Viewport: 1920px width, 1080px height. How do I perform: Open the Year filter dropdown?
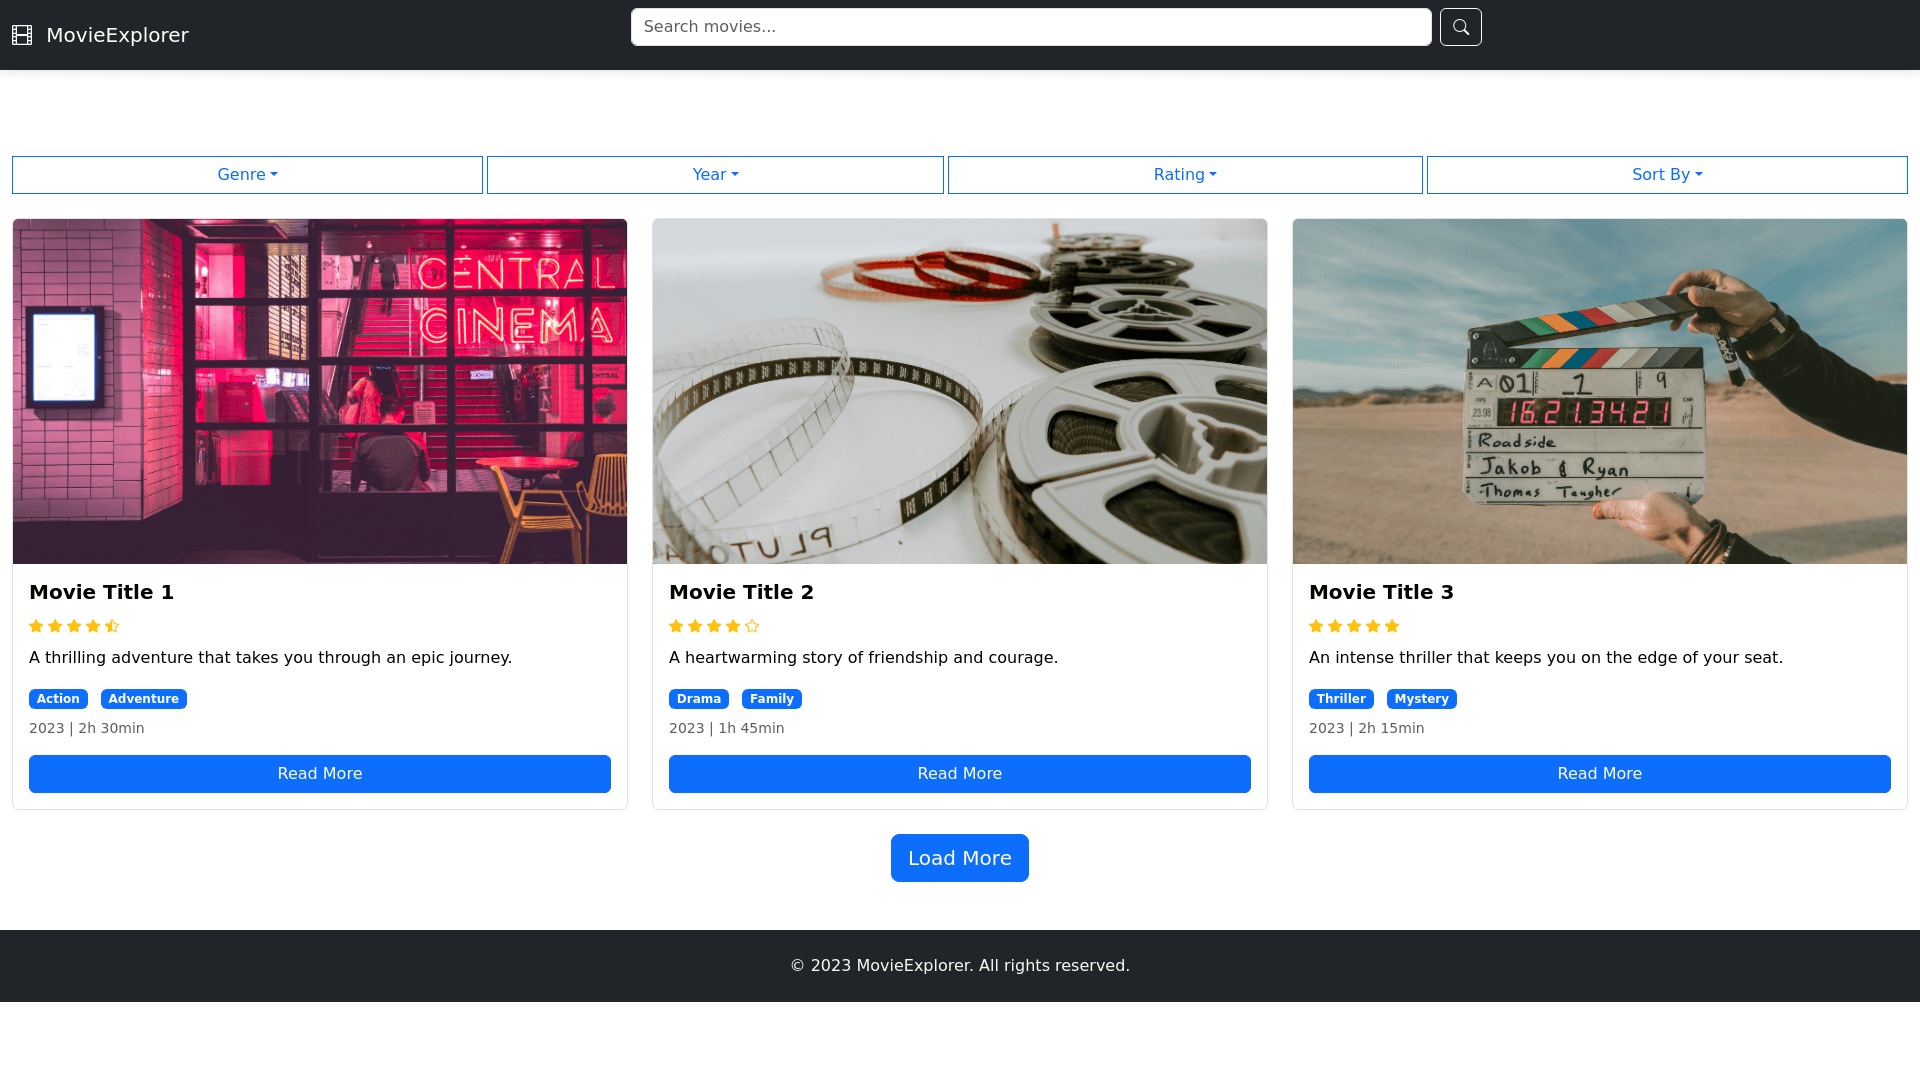pyautogui.click(x=715, y=174)
